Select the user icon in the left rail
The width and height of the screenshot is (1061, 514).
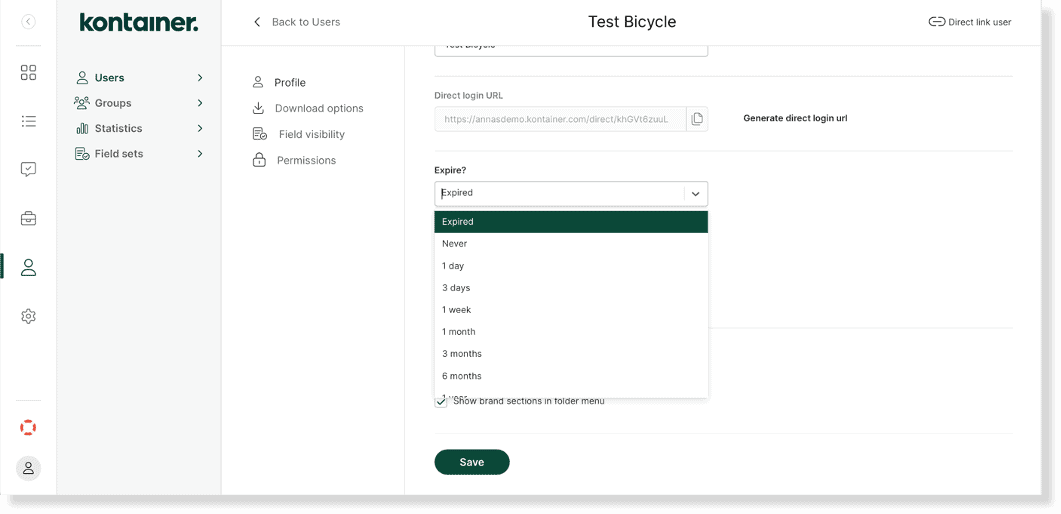28,267
